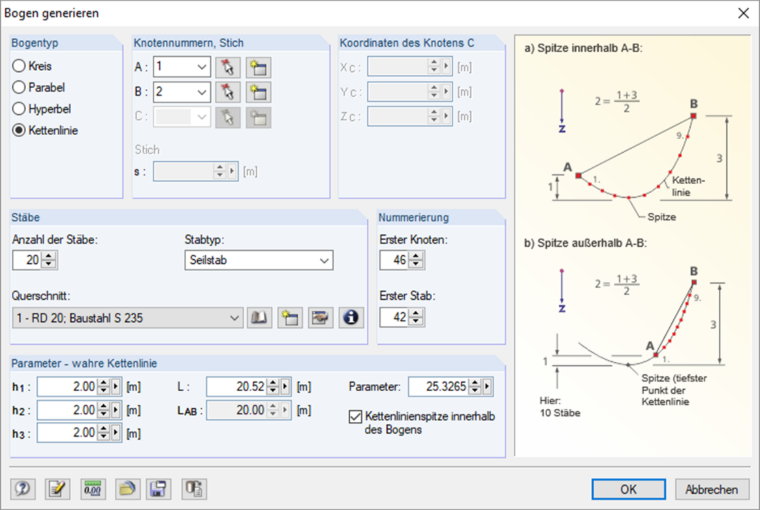Close the Bogen generieren dialog

[x=744, y=13]
